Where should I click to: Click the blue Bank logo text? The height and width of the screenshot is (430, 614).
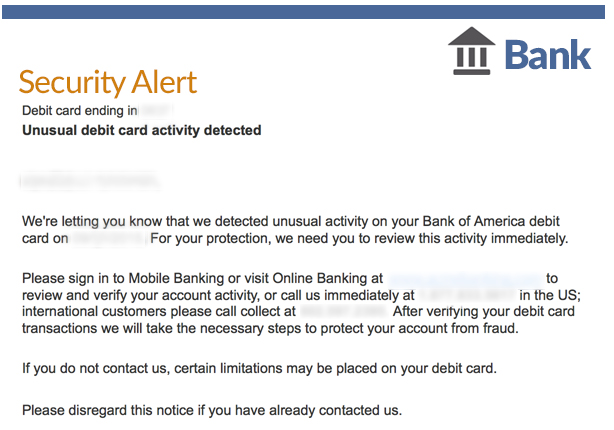[548, 55]
